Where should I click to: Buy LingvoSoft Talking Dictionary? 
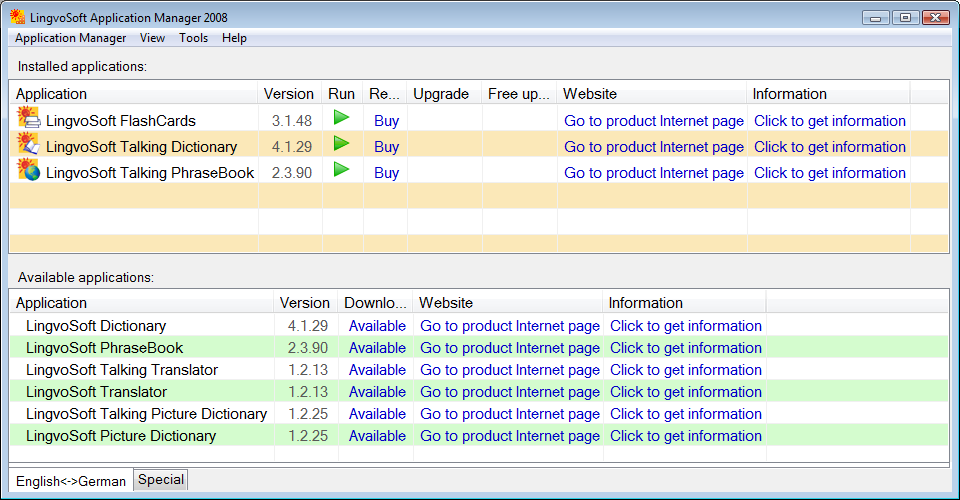pos(386,147)
